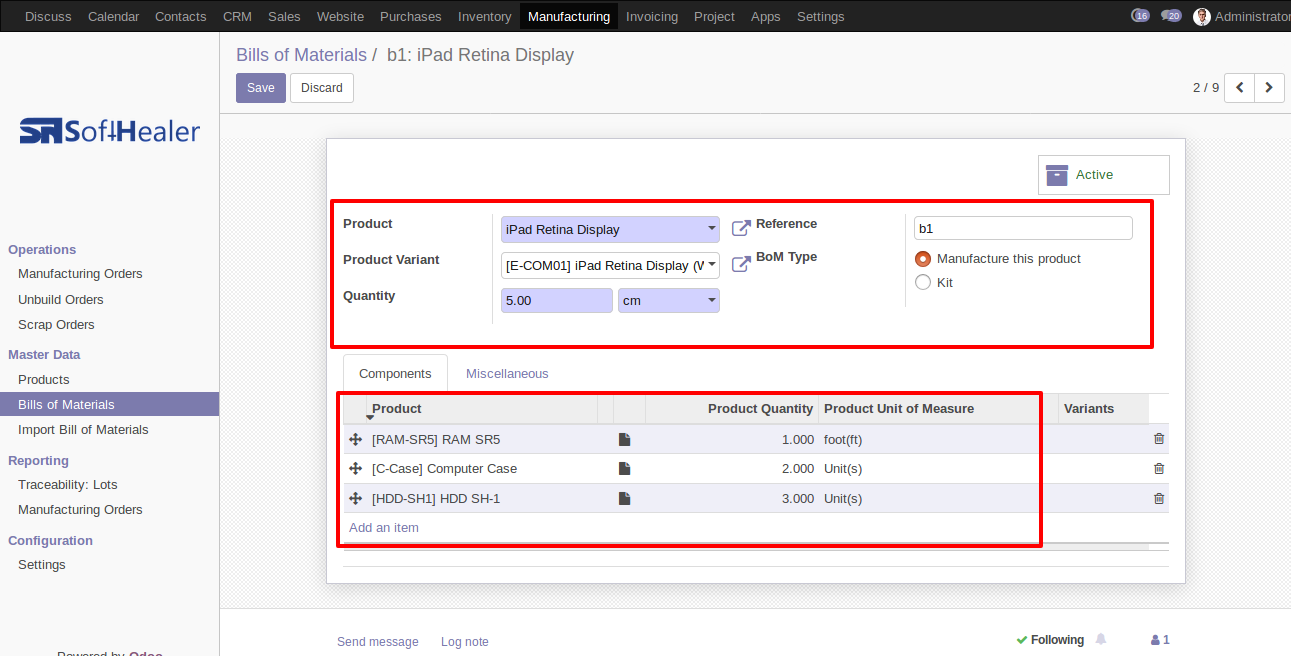Image resolution: width=1291 pixels, height=656 pixels.
Task: Click the document icon in RAM SR5 row
Action: click(x=625, y=439)
